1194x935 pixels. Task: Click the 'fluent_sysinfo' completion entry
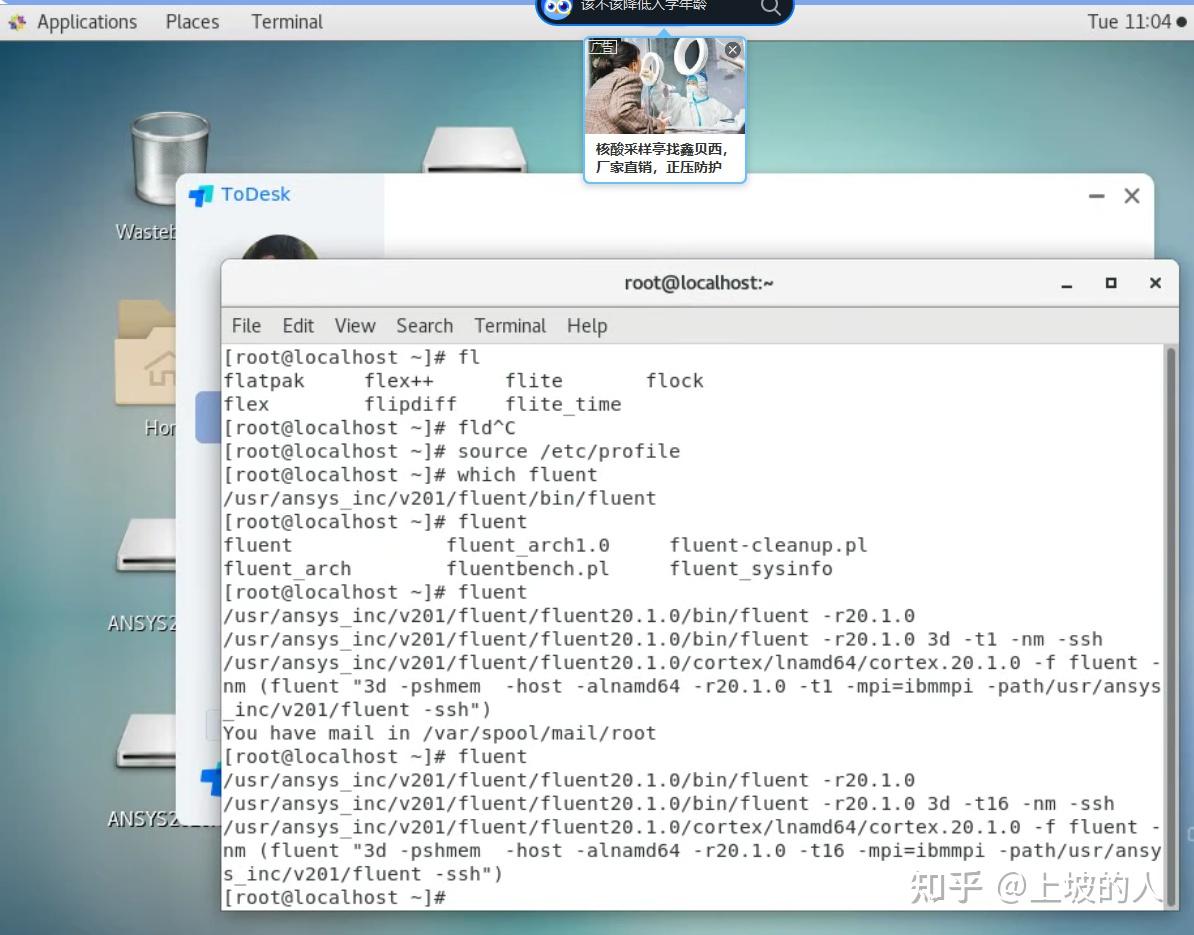[x=751, y=569]
